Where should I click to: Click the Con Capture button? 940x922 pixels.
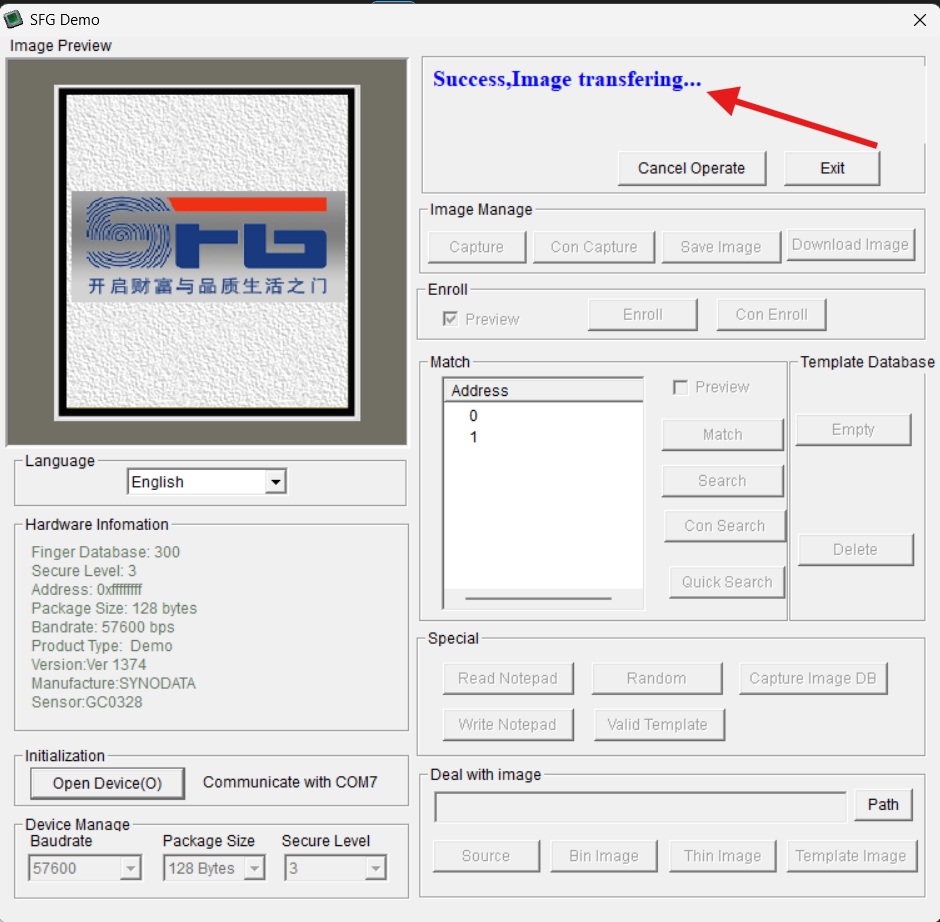click(x=593, y=247)
